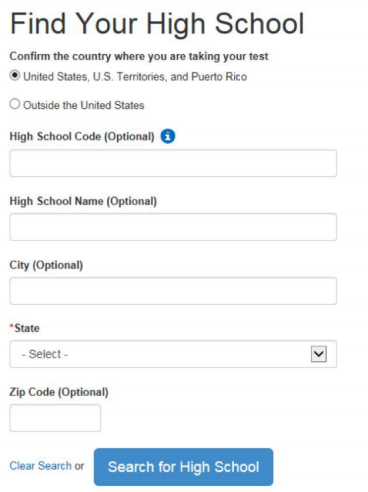Click the required State label
The width and height of the screenshot is (368, 492).
[x=25, y=328]
